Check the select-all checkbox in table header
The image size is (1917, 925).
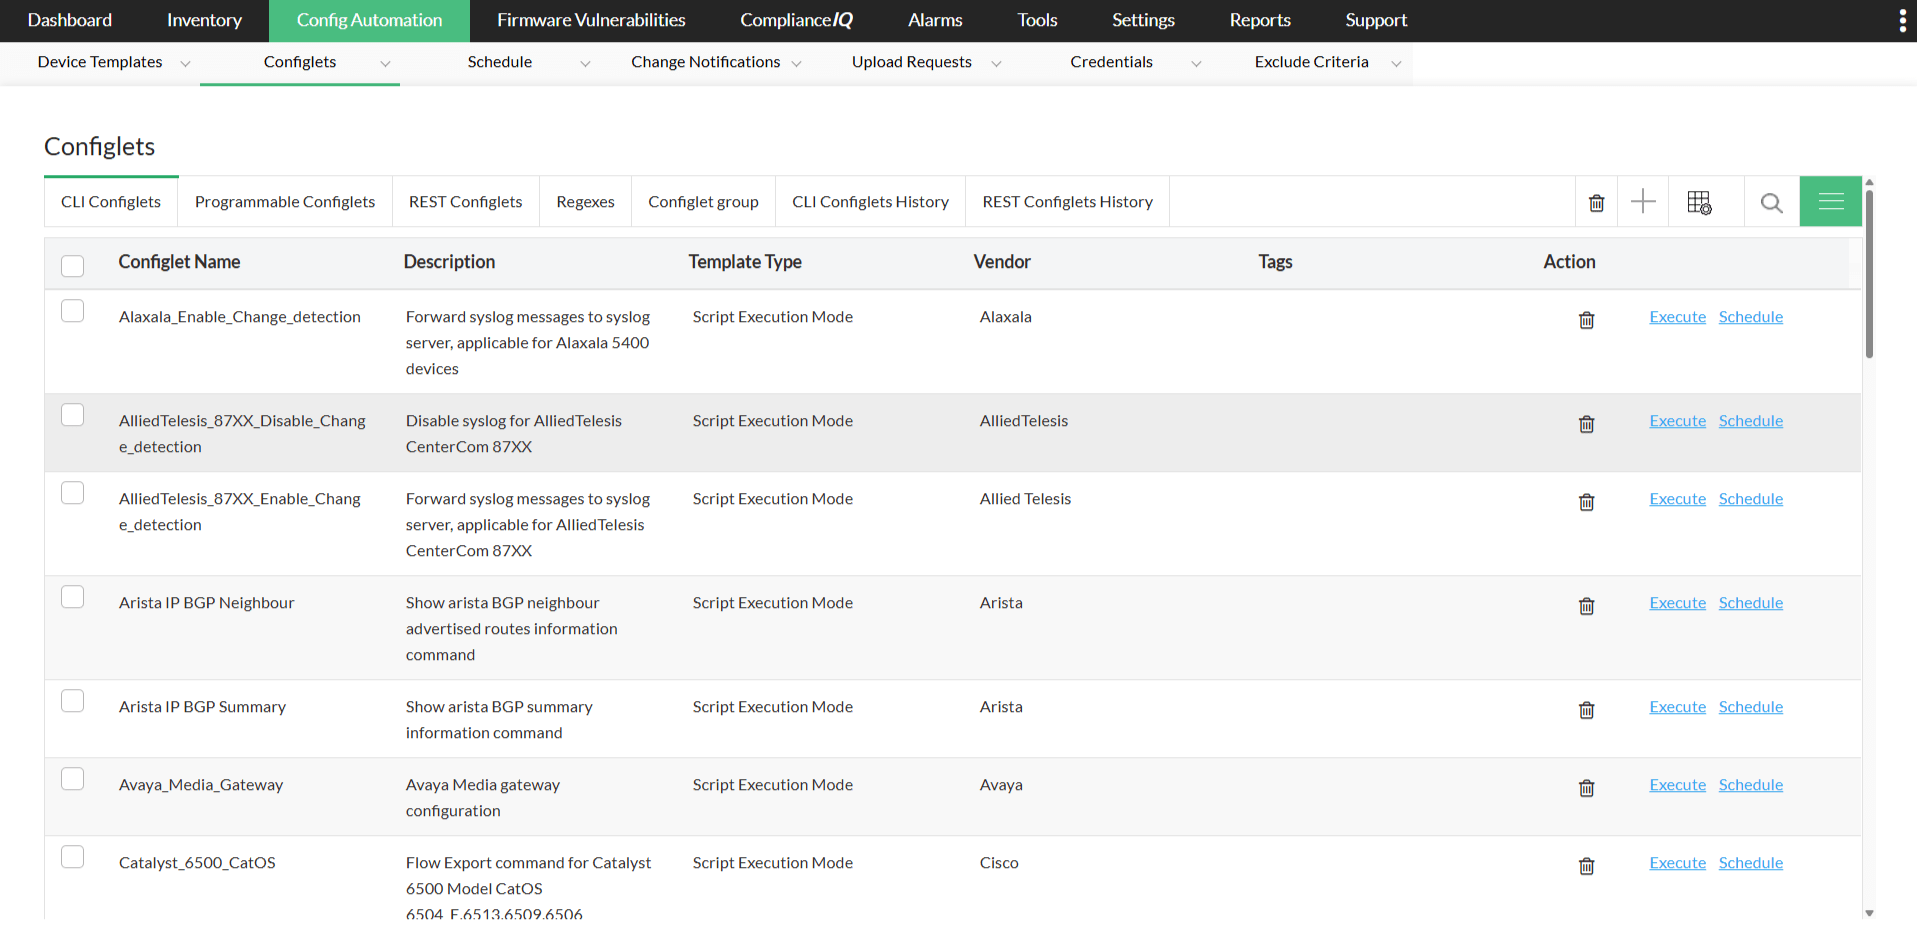tap(72, 265)
